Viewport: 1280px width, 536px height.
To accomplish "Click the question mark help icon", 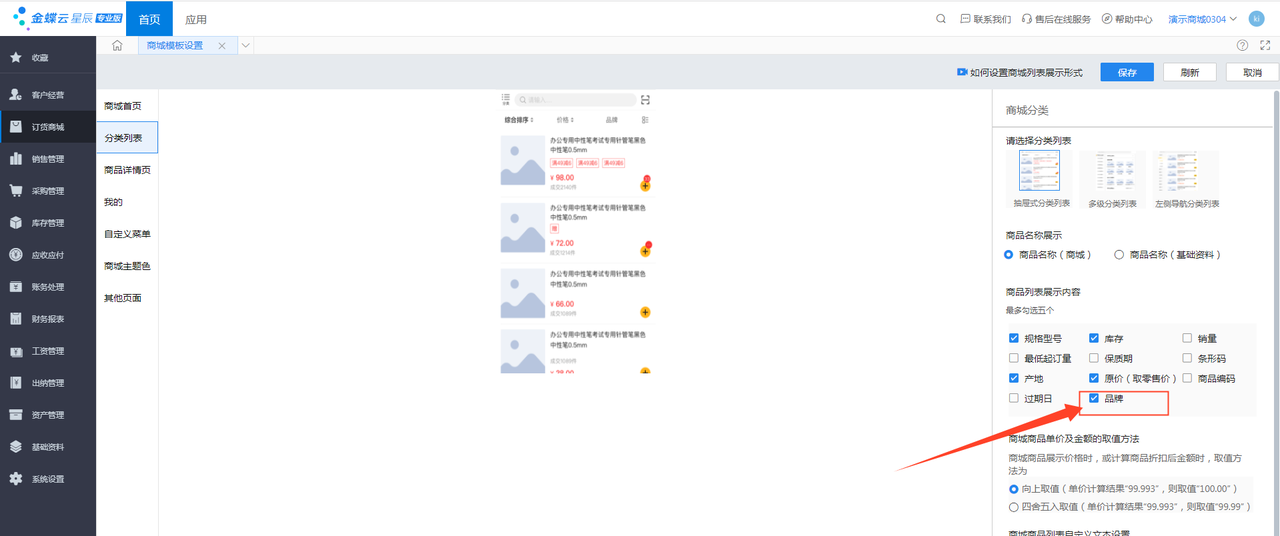I will point(1242,46).
